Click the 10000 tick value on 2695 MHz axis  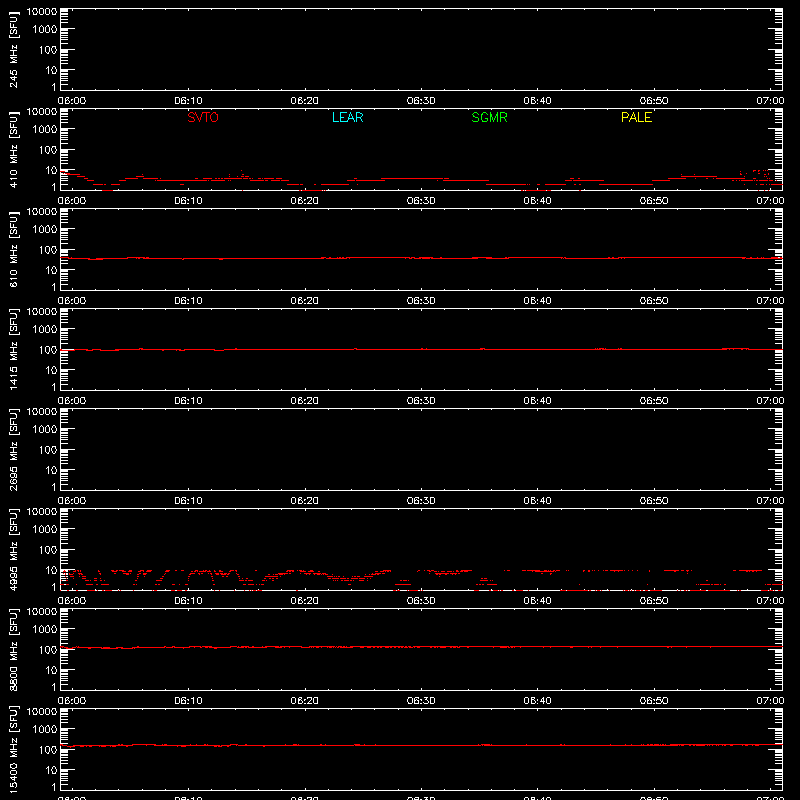click(x=42, y=412)
